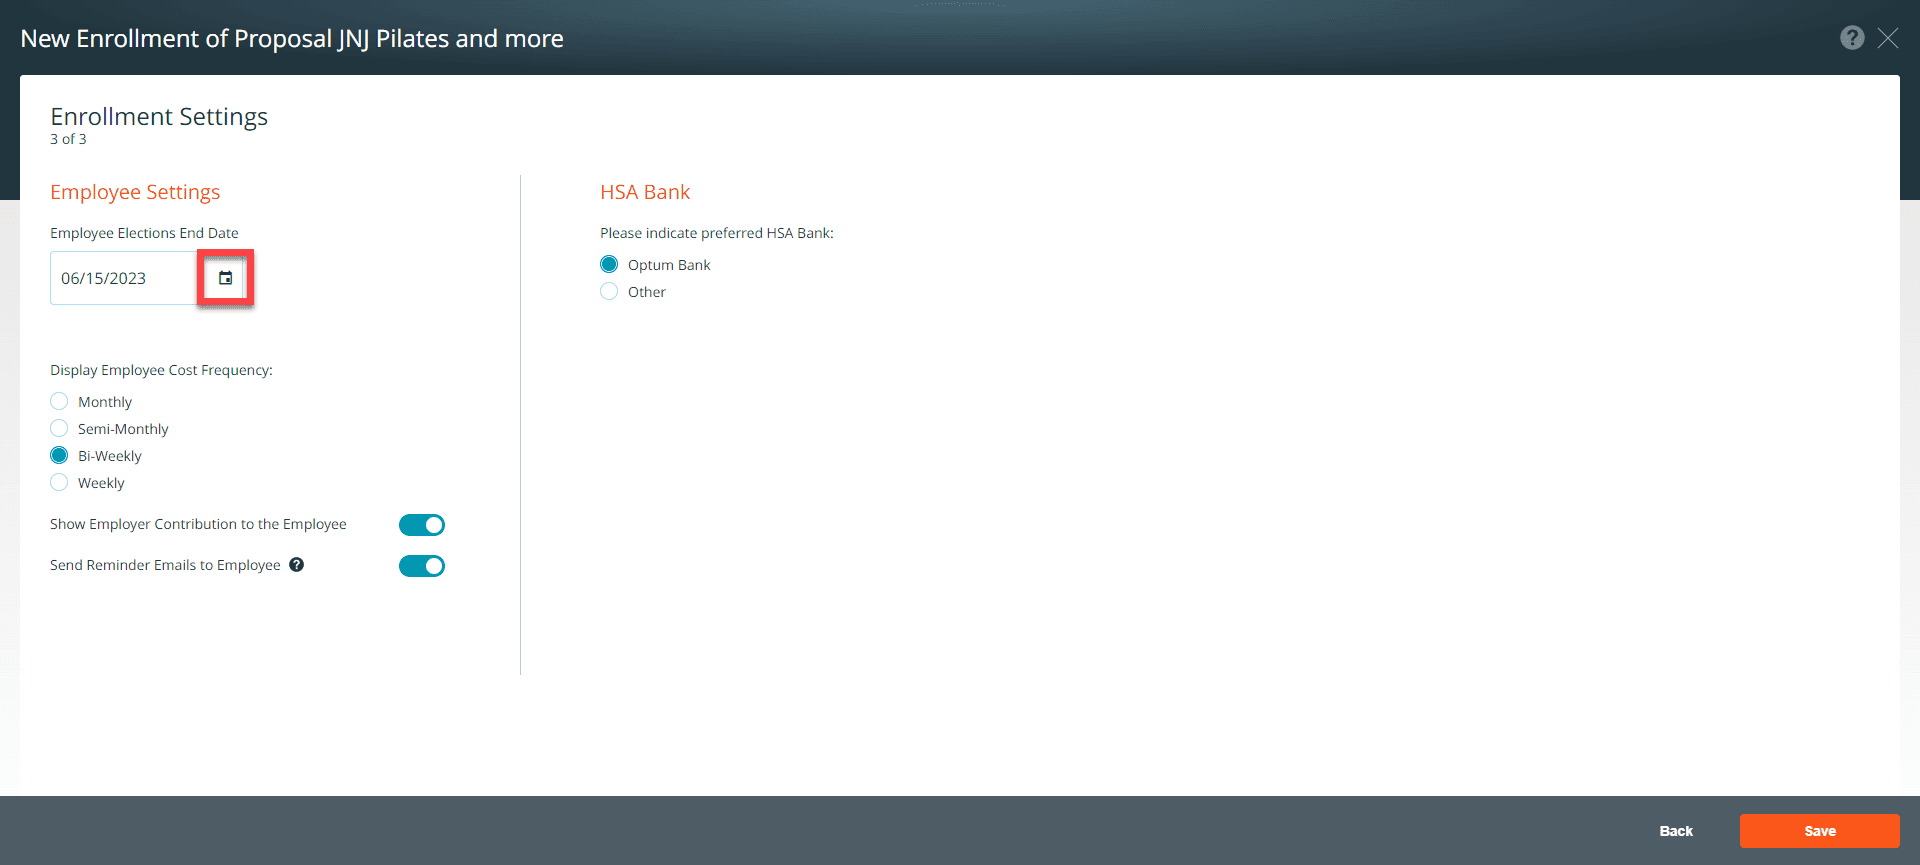Select Weekly cost frequency
Screen dimensions: 1920x865
(59, 483)
